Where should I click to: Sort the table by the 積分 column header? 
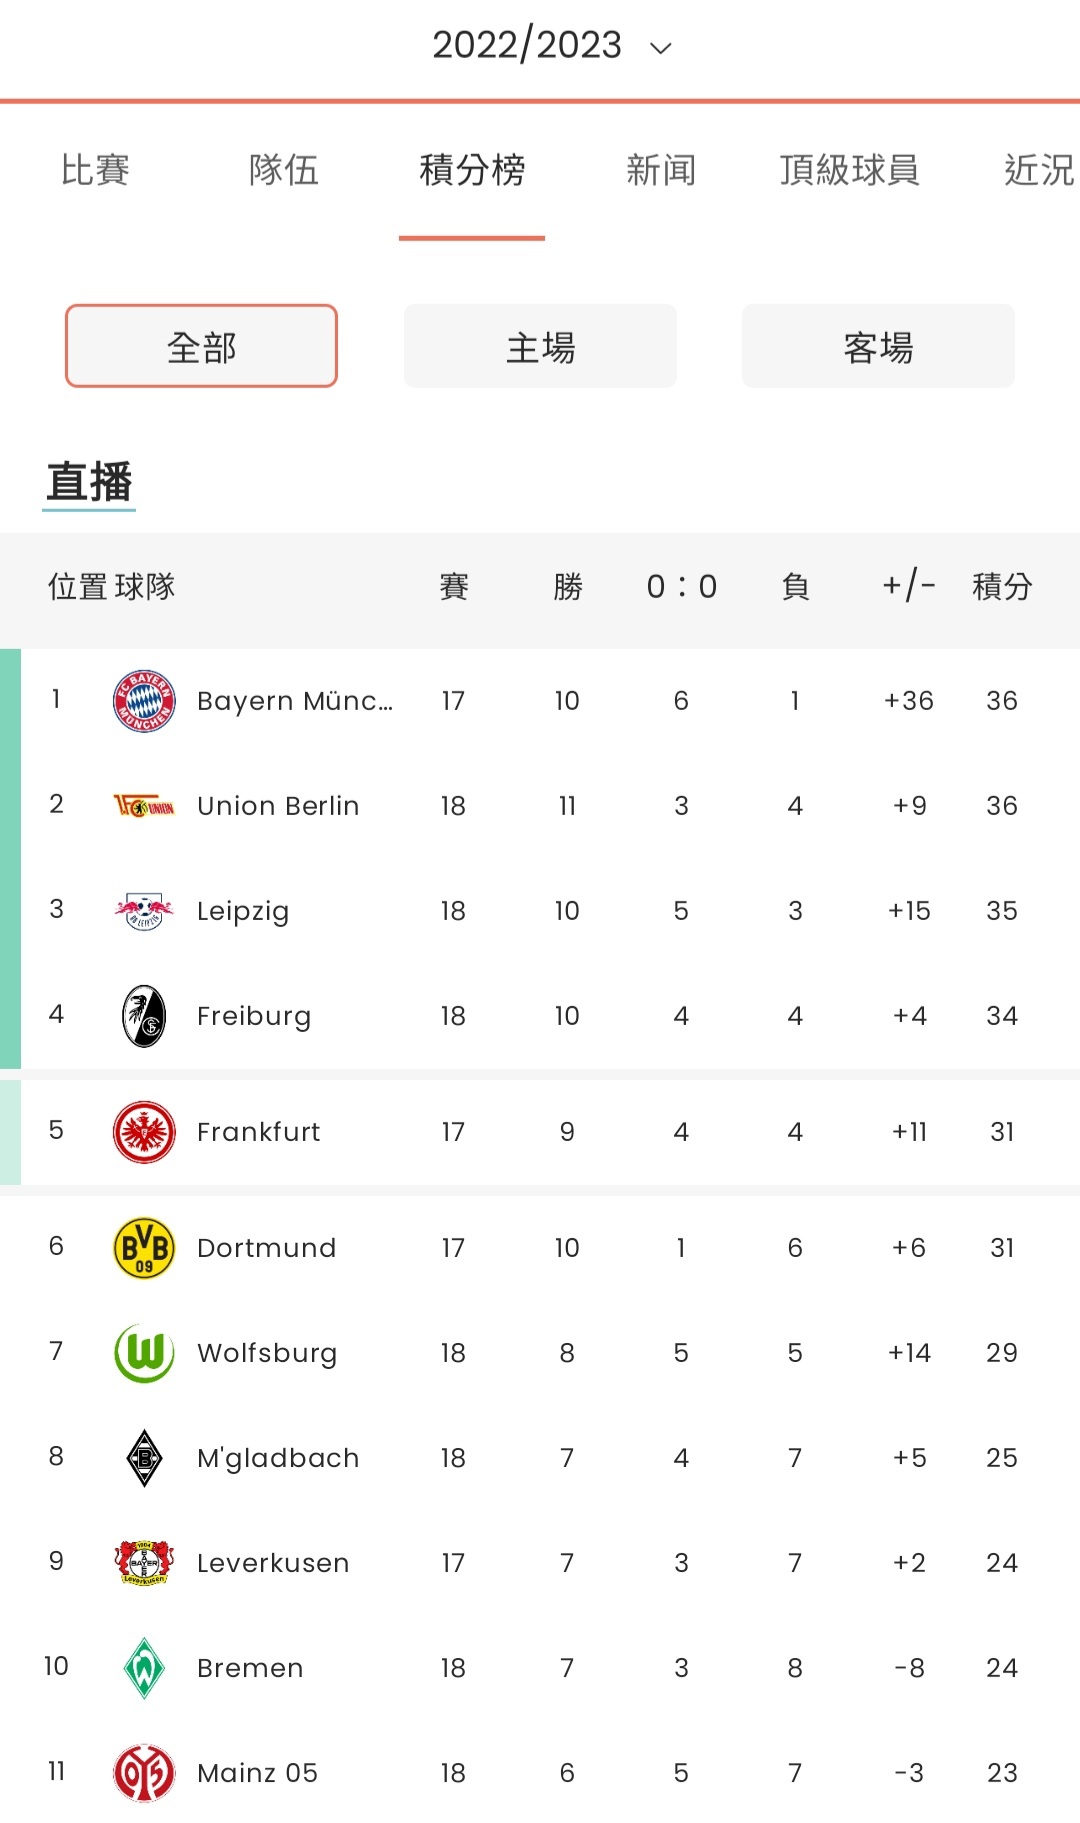(1002, 586)
